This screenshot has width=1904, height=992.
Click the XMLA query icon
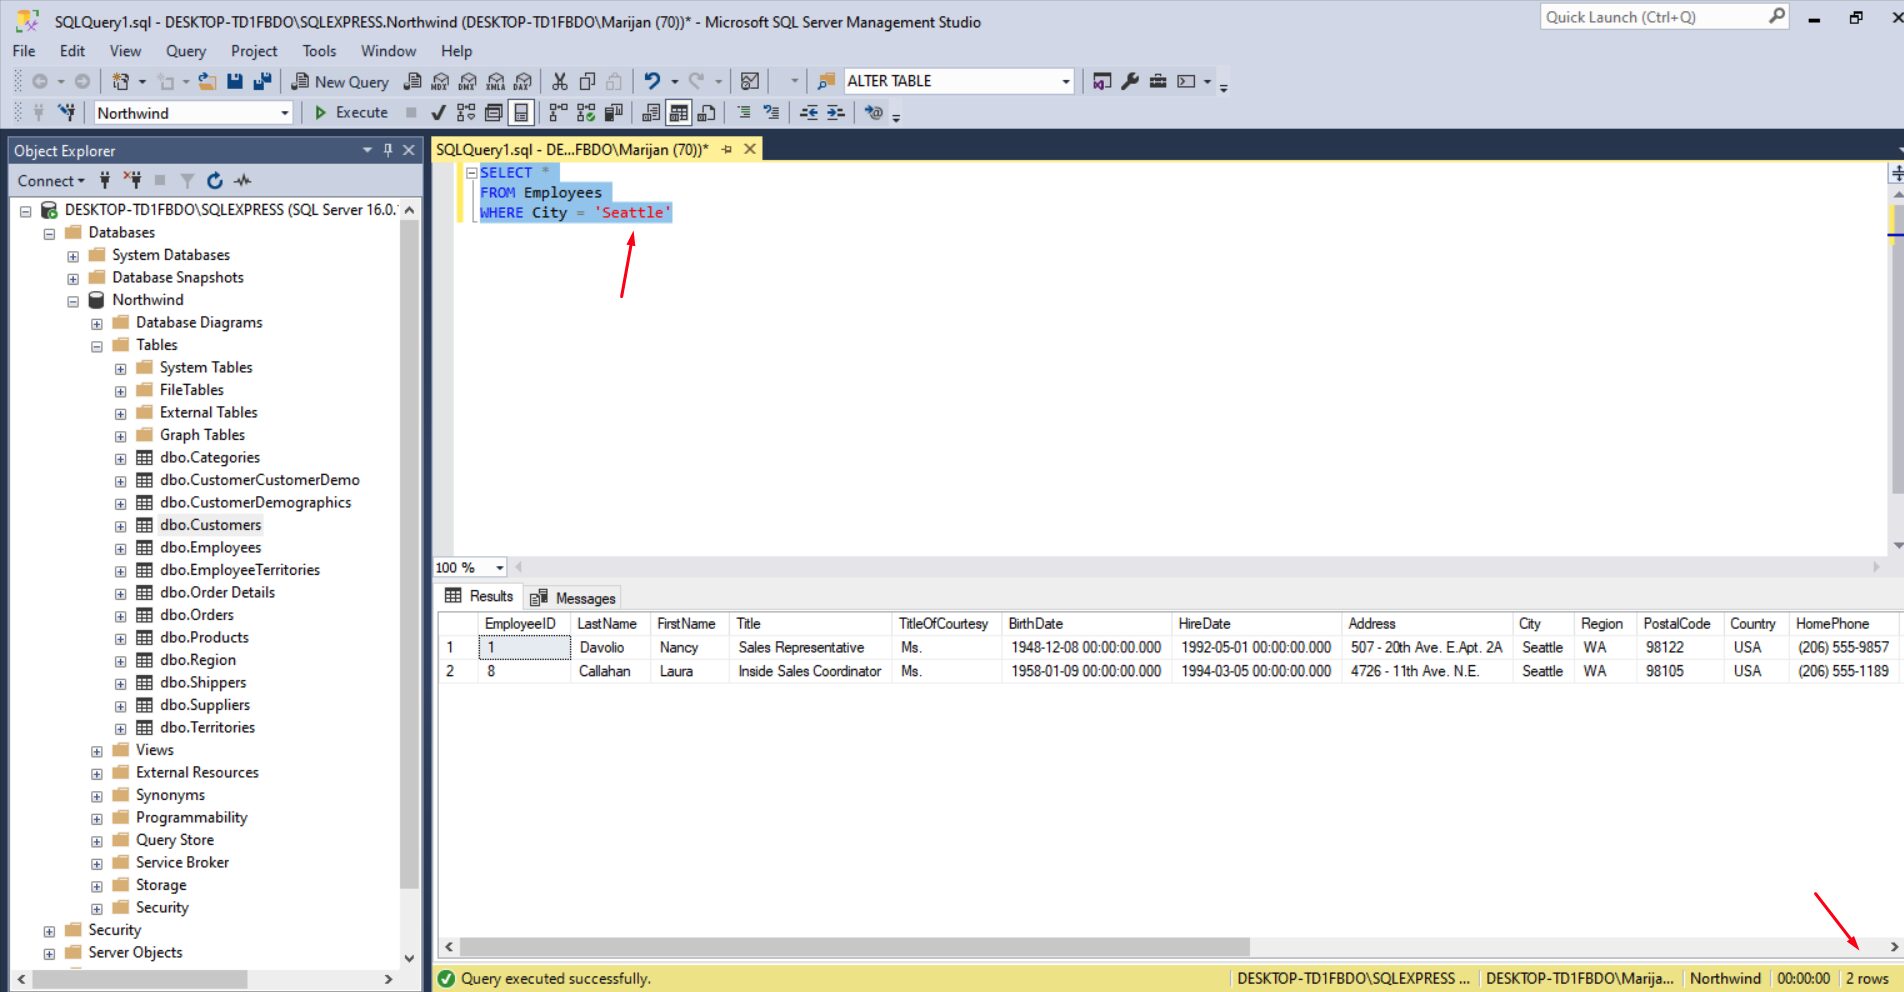click(496, 81)
